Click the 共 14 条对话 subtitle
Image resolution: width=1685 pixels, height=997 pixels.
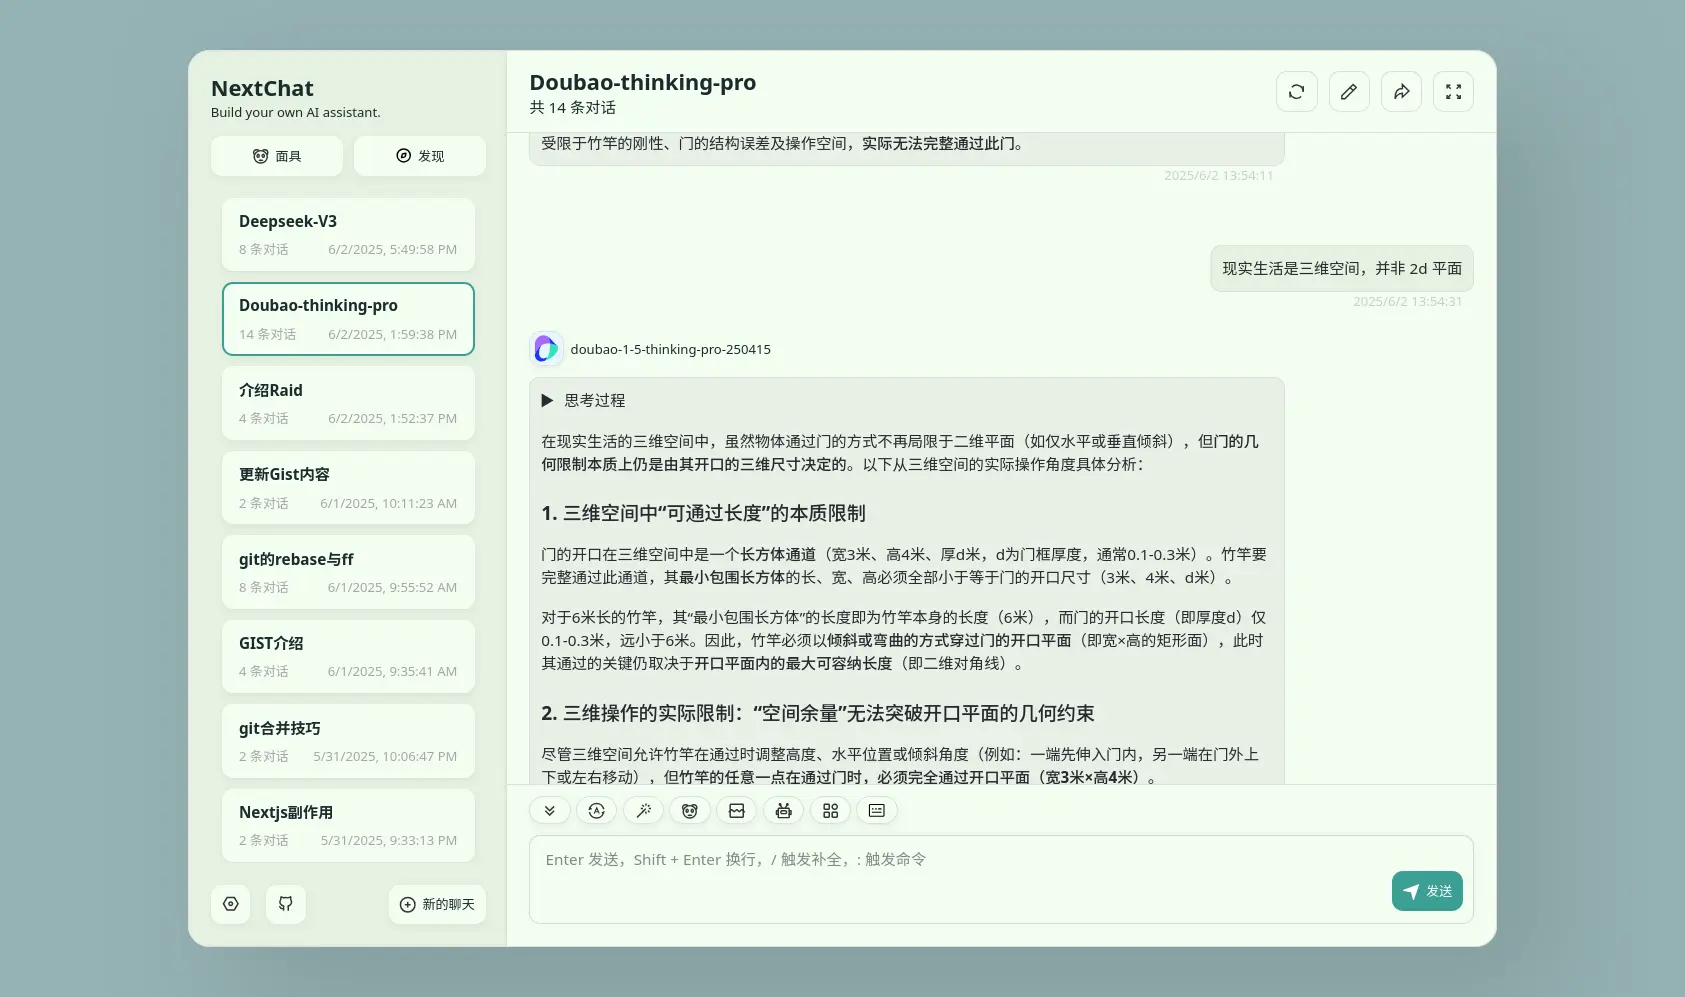coord(573,108)
